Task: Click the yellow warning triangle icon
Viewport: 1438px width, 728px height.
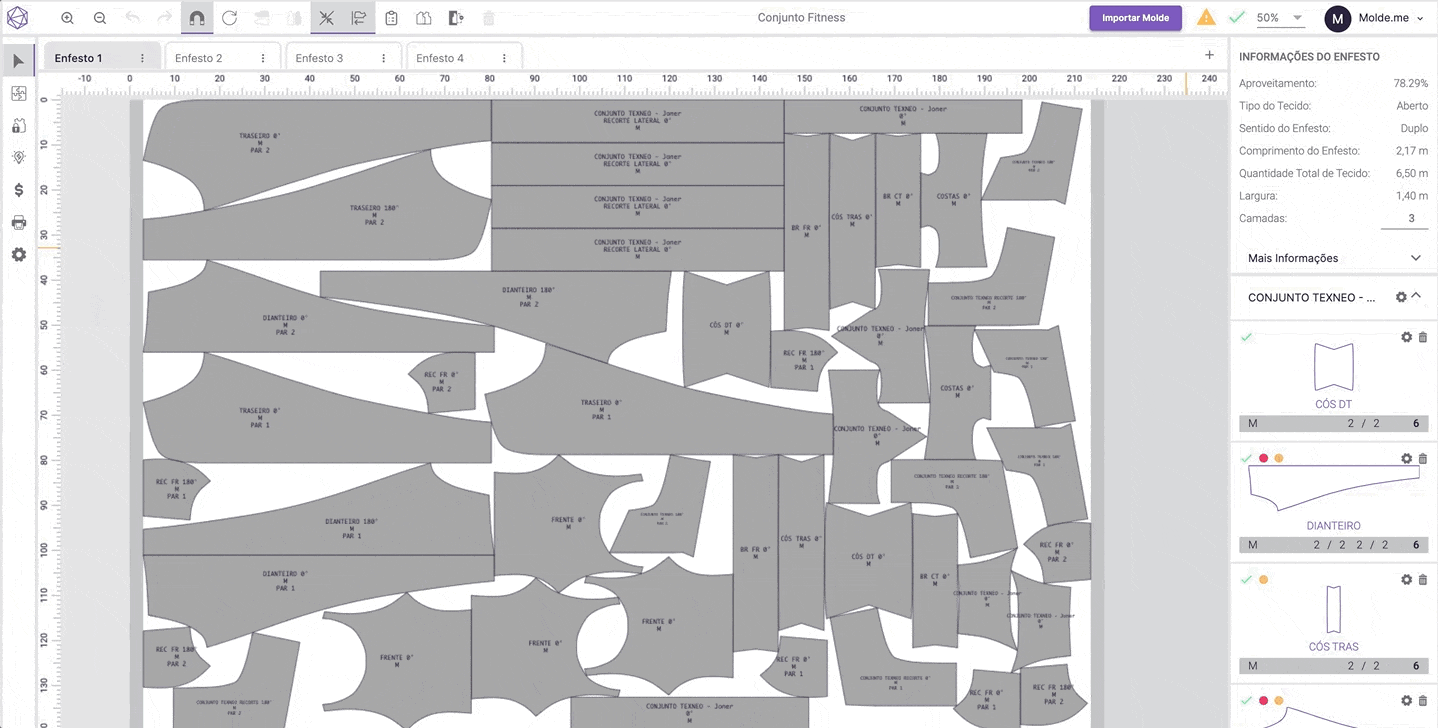Action: [x=1206, y=18]
